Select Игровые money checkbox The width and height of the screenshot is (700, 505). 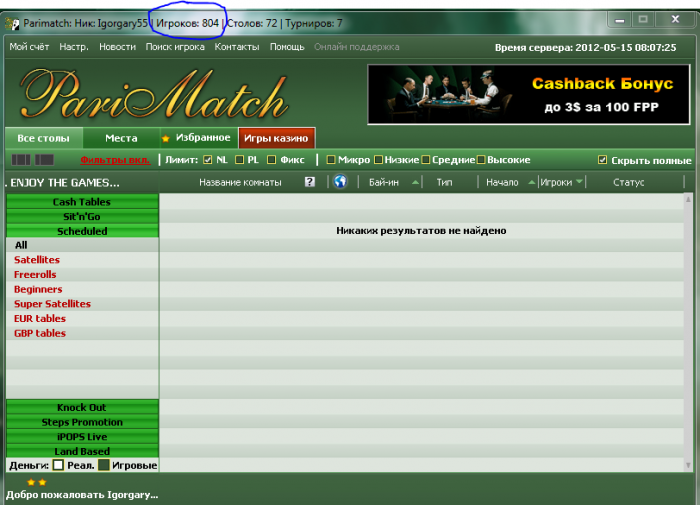[x=104, y=465]
